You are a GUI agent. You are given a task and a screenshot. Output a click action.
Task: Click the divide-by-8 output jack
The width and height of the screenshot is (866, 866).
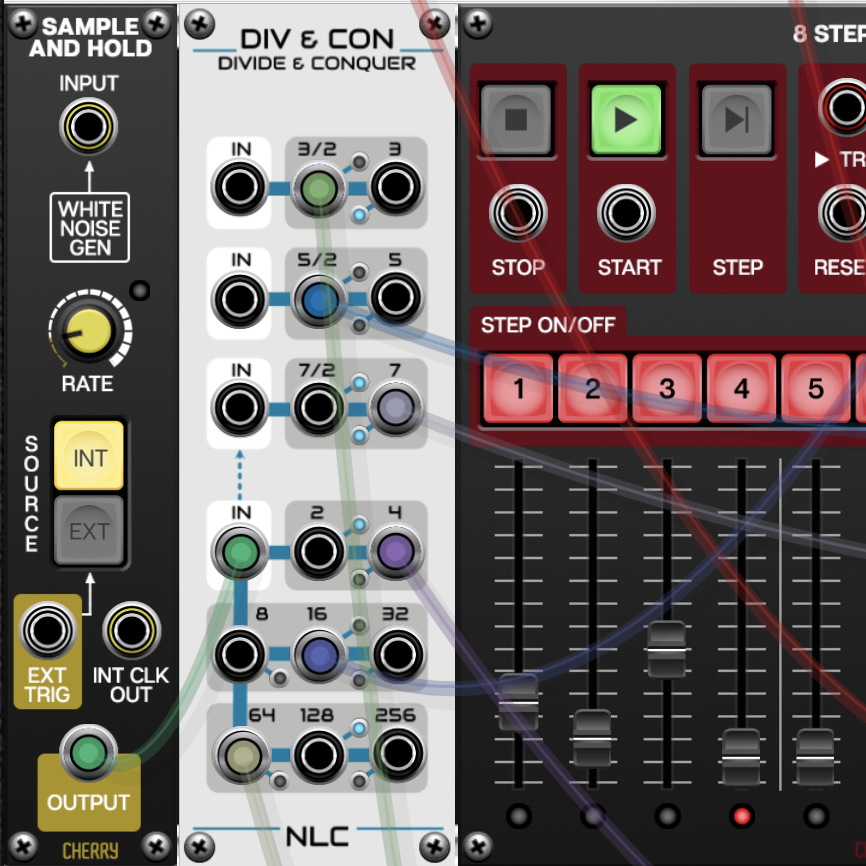click(240, 654)
